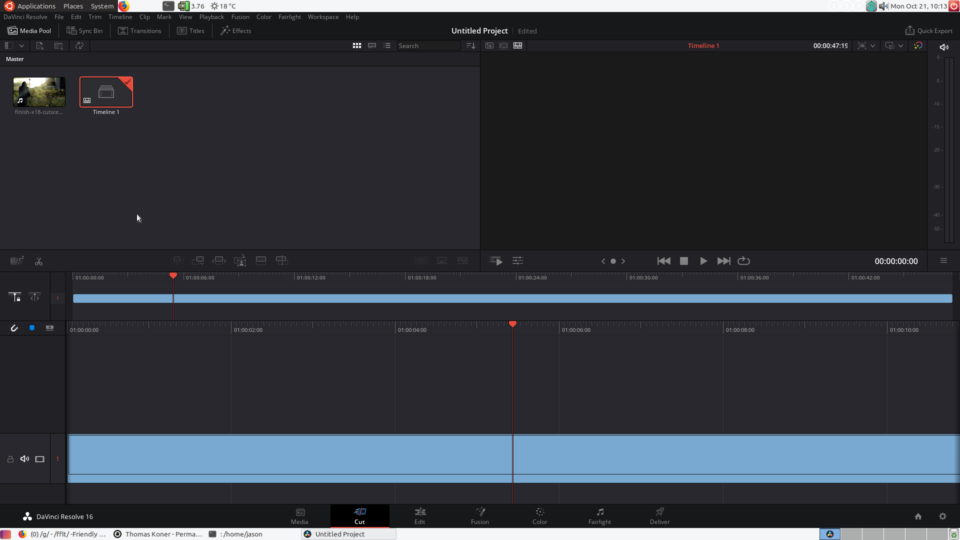Image resolution: width=960 pixels, height=540 pixels.
Task: Open the viewer zoom fit dropdown arrow
Action: (x=872, y=46)
